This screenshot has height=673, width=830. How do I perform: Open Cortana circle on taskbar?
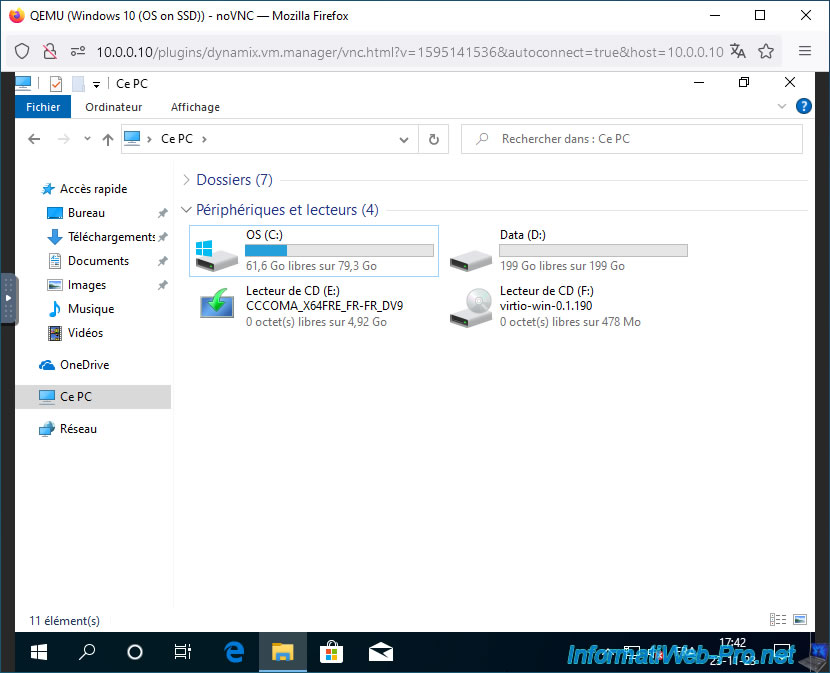coord(135,652)
